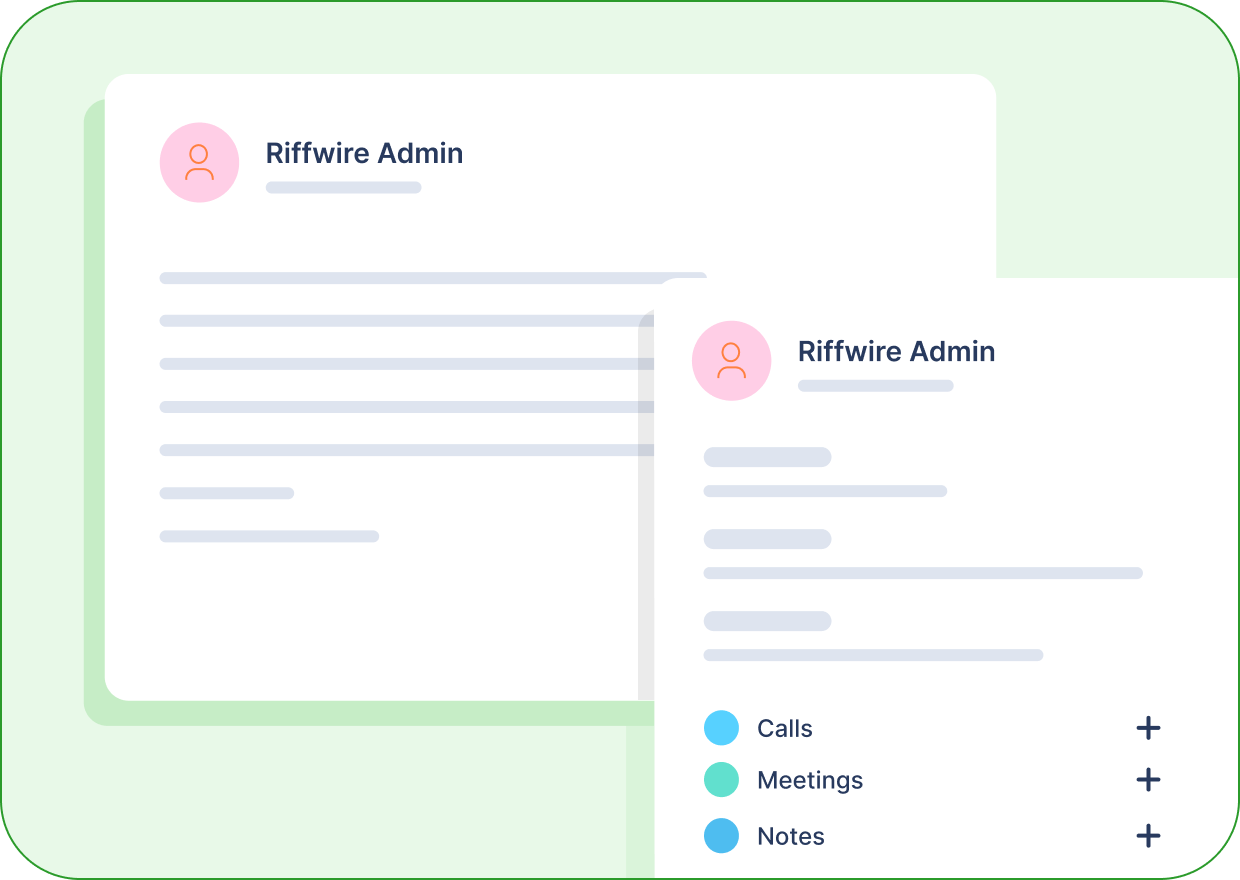The width and height of the screenshot is (1240, 880).
Task: Open the Calls item
Action: click(x=785, y=729)
